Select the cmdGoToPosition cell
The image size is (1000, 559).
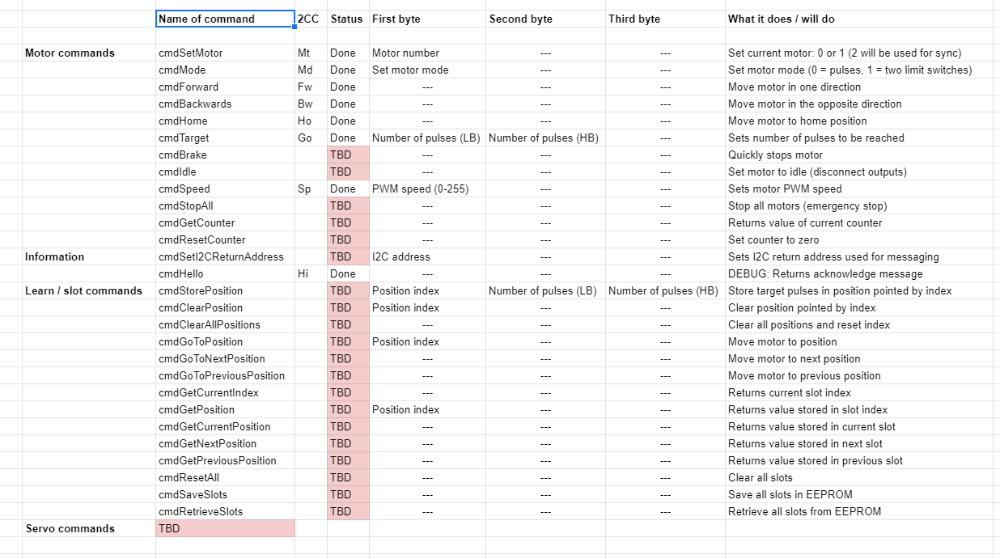(225, 342)
